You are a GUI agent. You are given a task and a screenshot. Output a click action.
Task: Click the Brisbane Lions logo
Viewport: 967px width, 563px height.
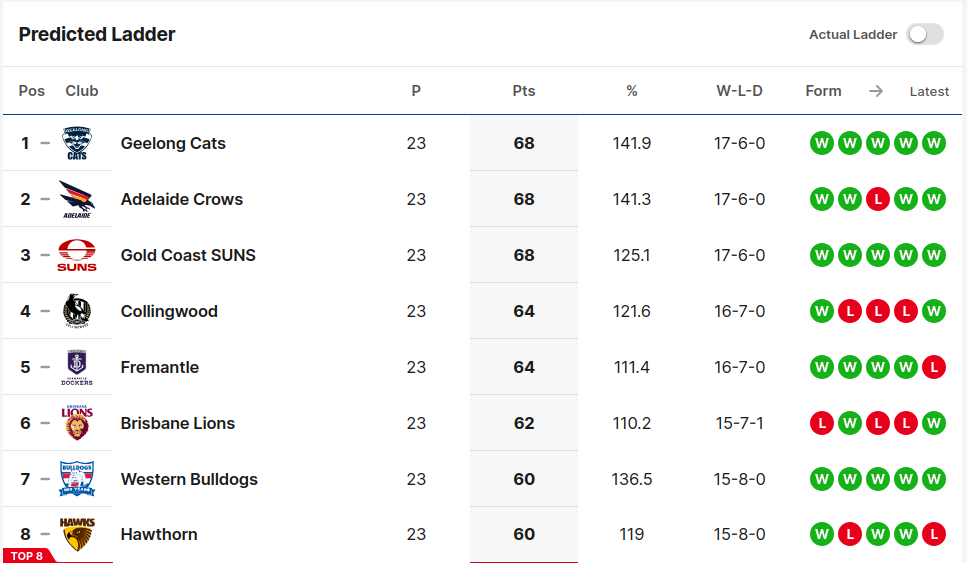pyautogui.click(x=77, y=422)
